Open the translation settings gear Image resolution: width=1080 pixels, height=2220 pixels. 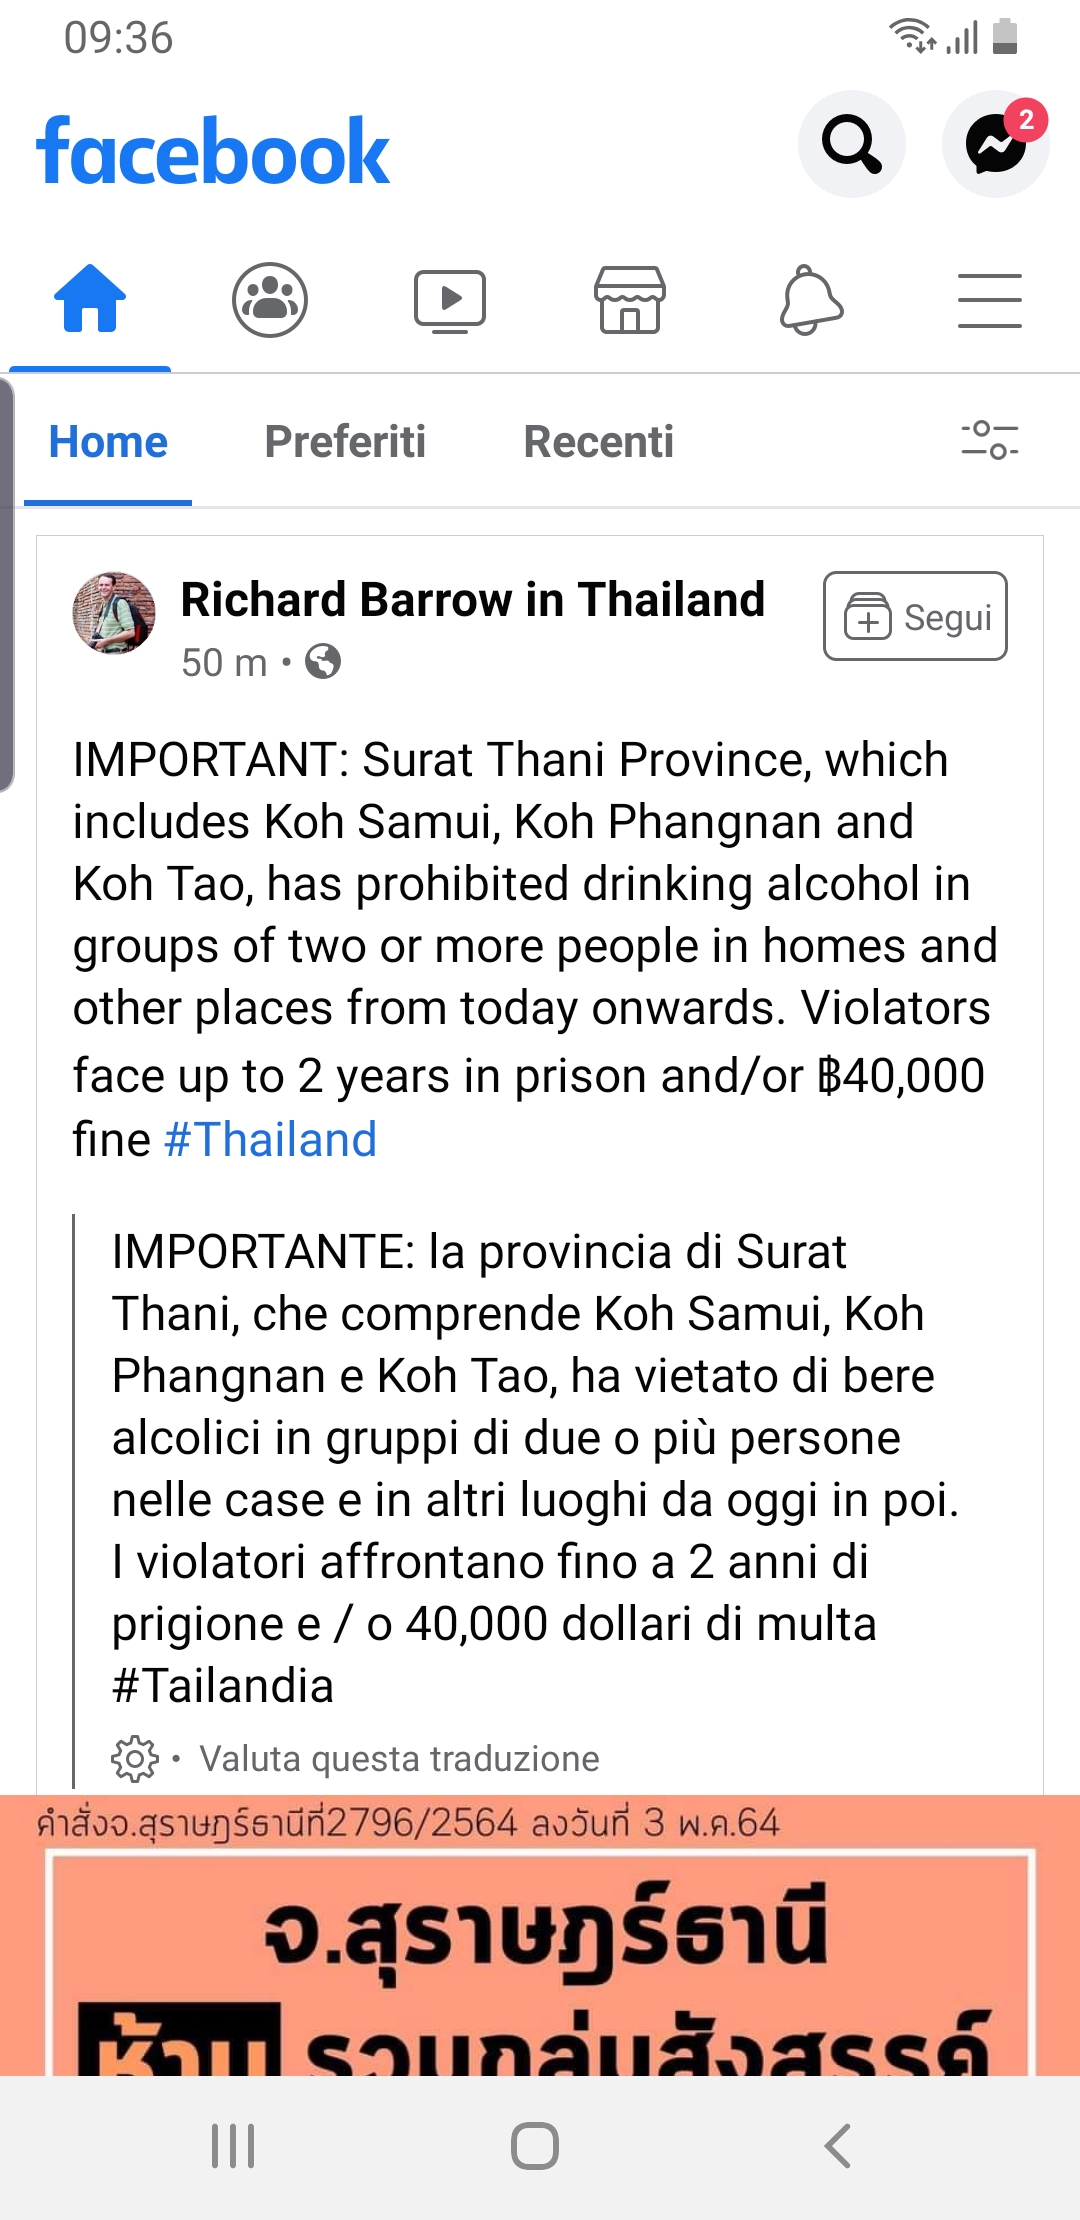tap(137, 1758)
